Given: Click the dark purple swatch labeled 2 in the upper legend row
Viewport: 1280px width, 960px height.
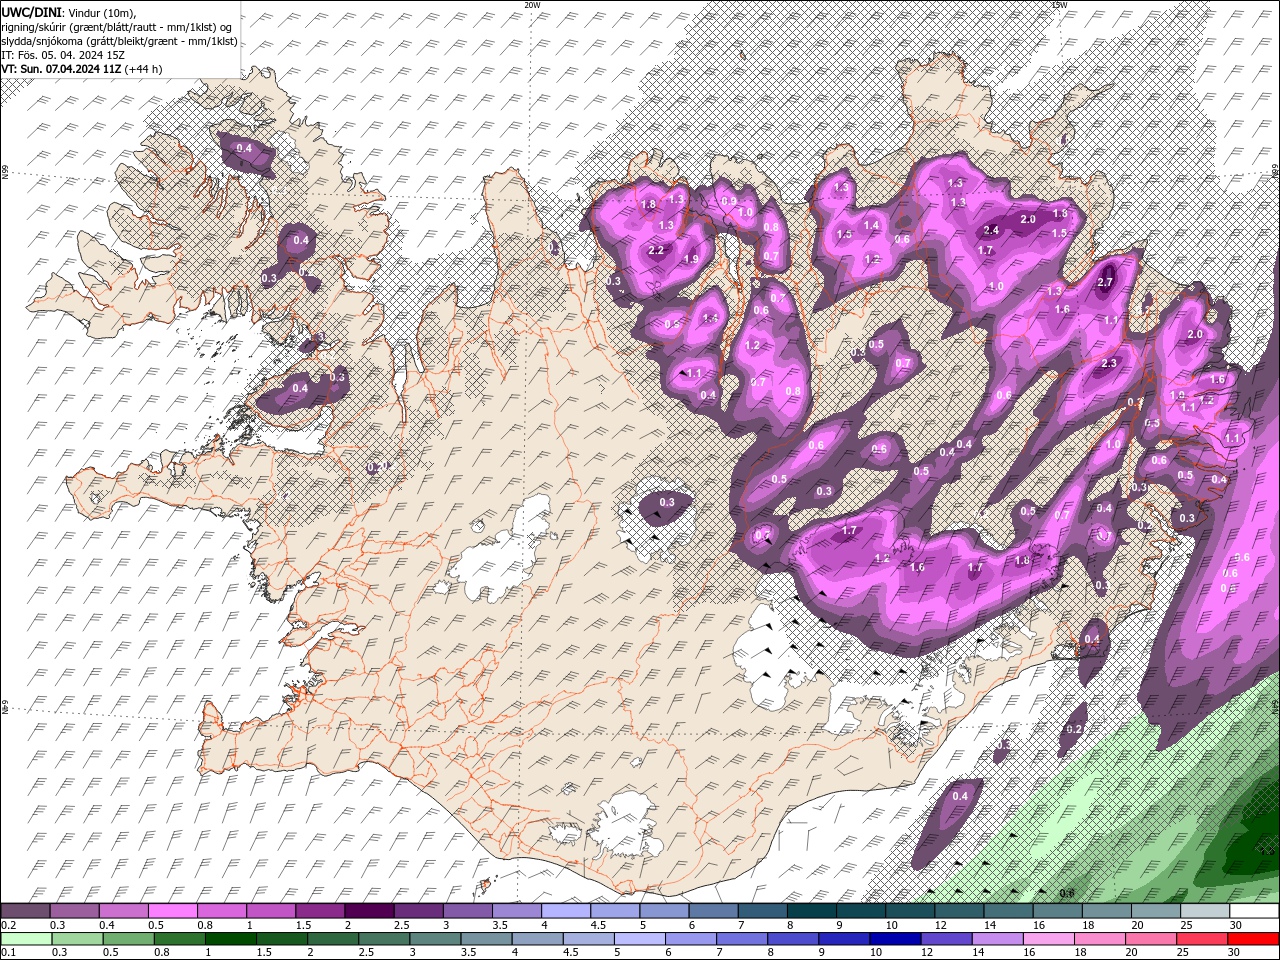Looking at the screenshot, I should point(368,911).
